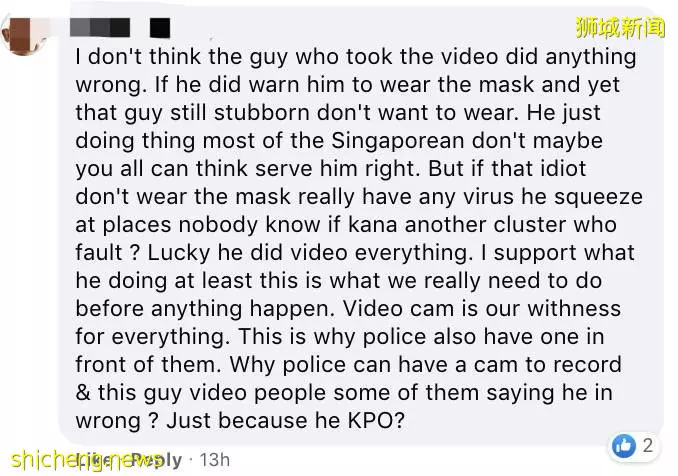The image size is (678, 476).
Task: Click the word "Lucky" in the comment
Action: [179, 253]
